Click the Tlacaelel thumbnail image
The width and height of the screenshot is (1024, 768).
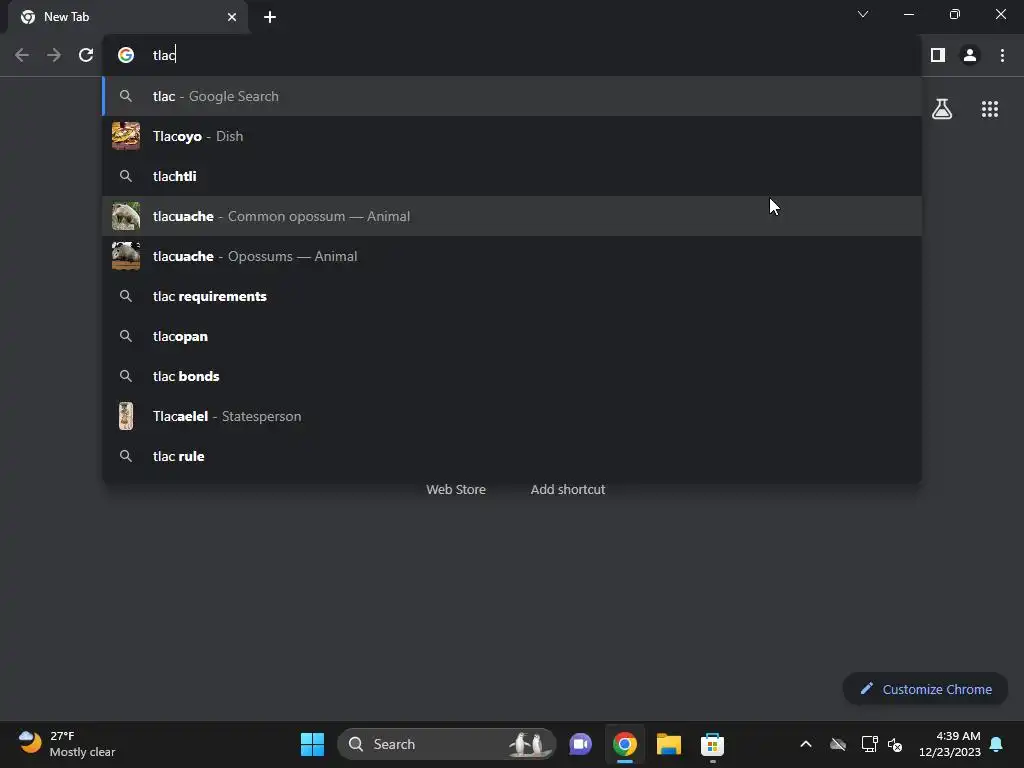click(126, 416)
